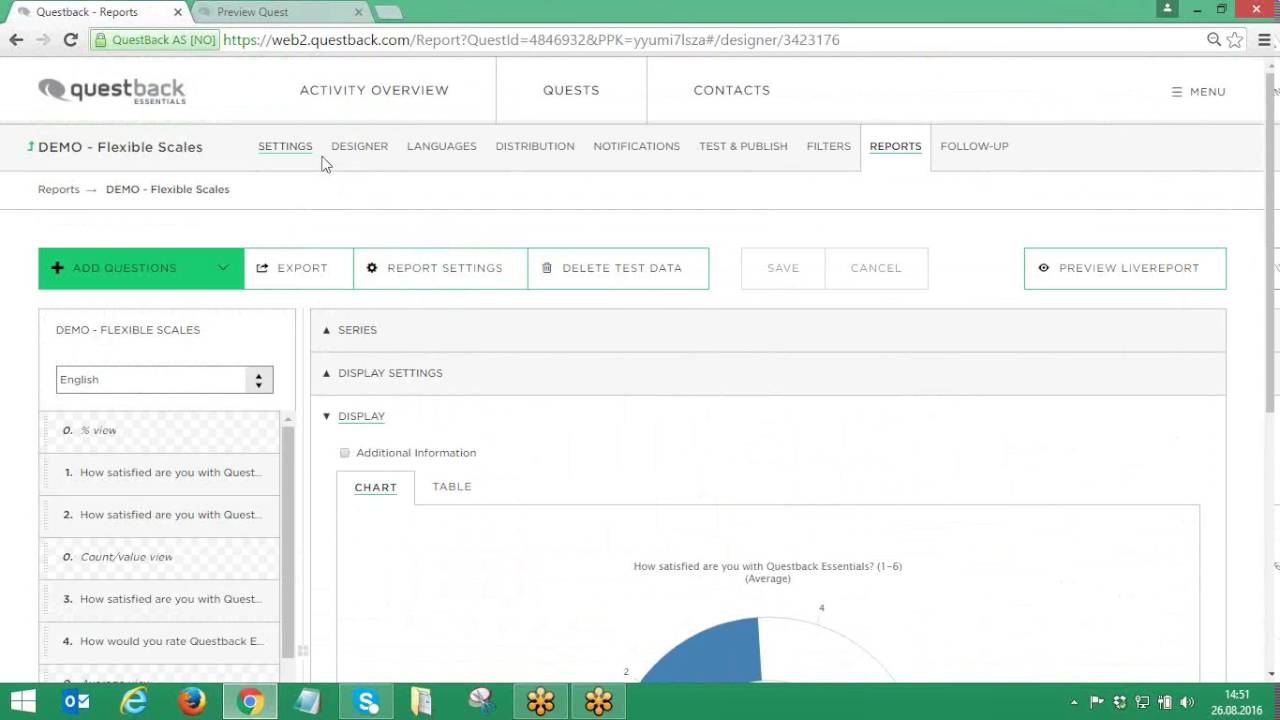Select the Reports tab
1280x720 pixels.
point(895,146)
